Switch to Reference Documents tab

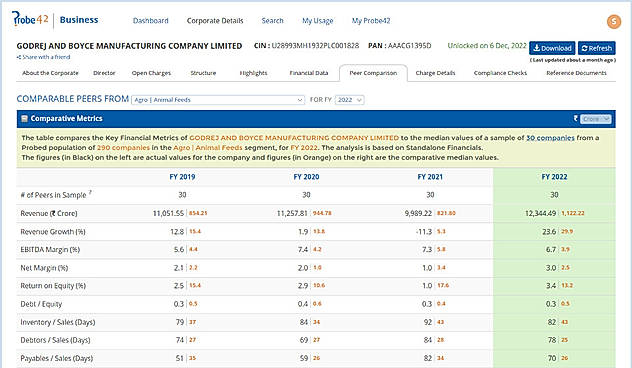pos(576,73)
